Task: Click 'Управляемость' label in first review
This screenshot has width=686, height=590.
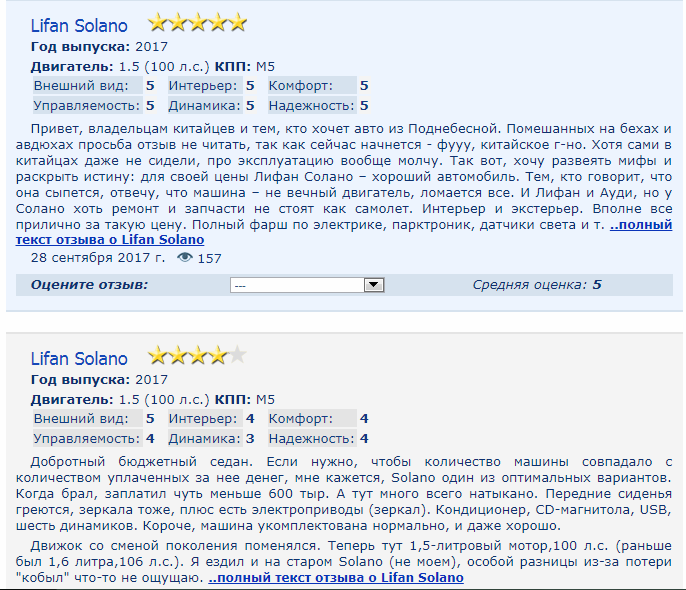Action: click(x=87, y=105)
